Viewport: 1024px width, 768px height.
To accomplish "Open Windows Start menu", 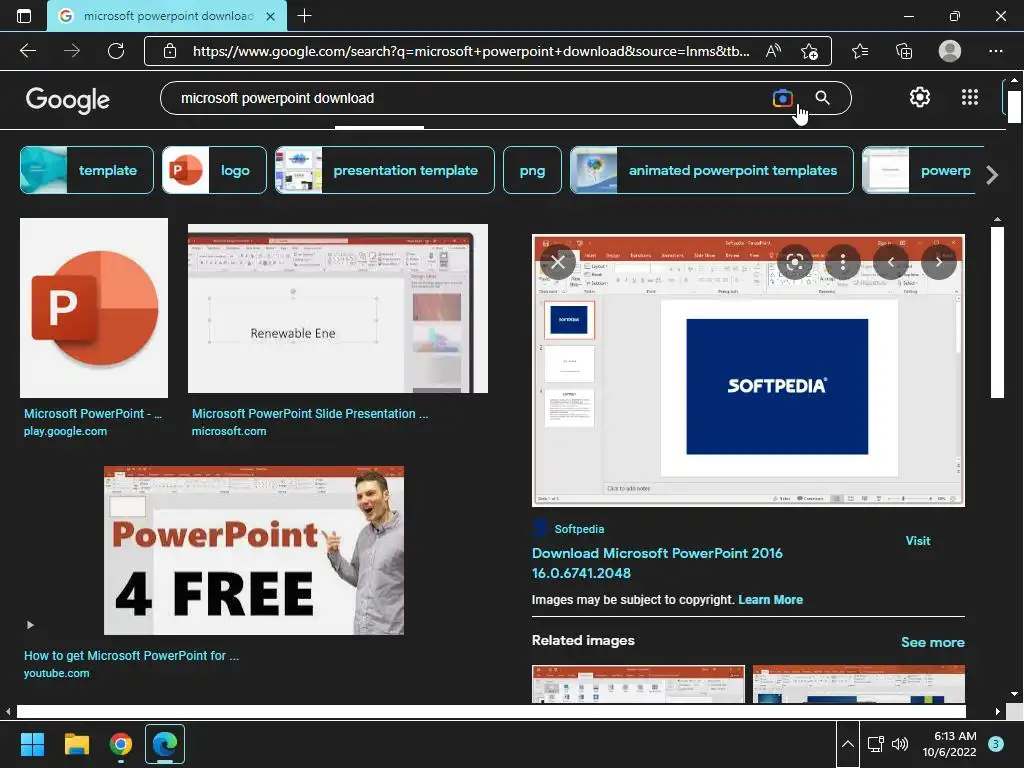I will 32,744.
